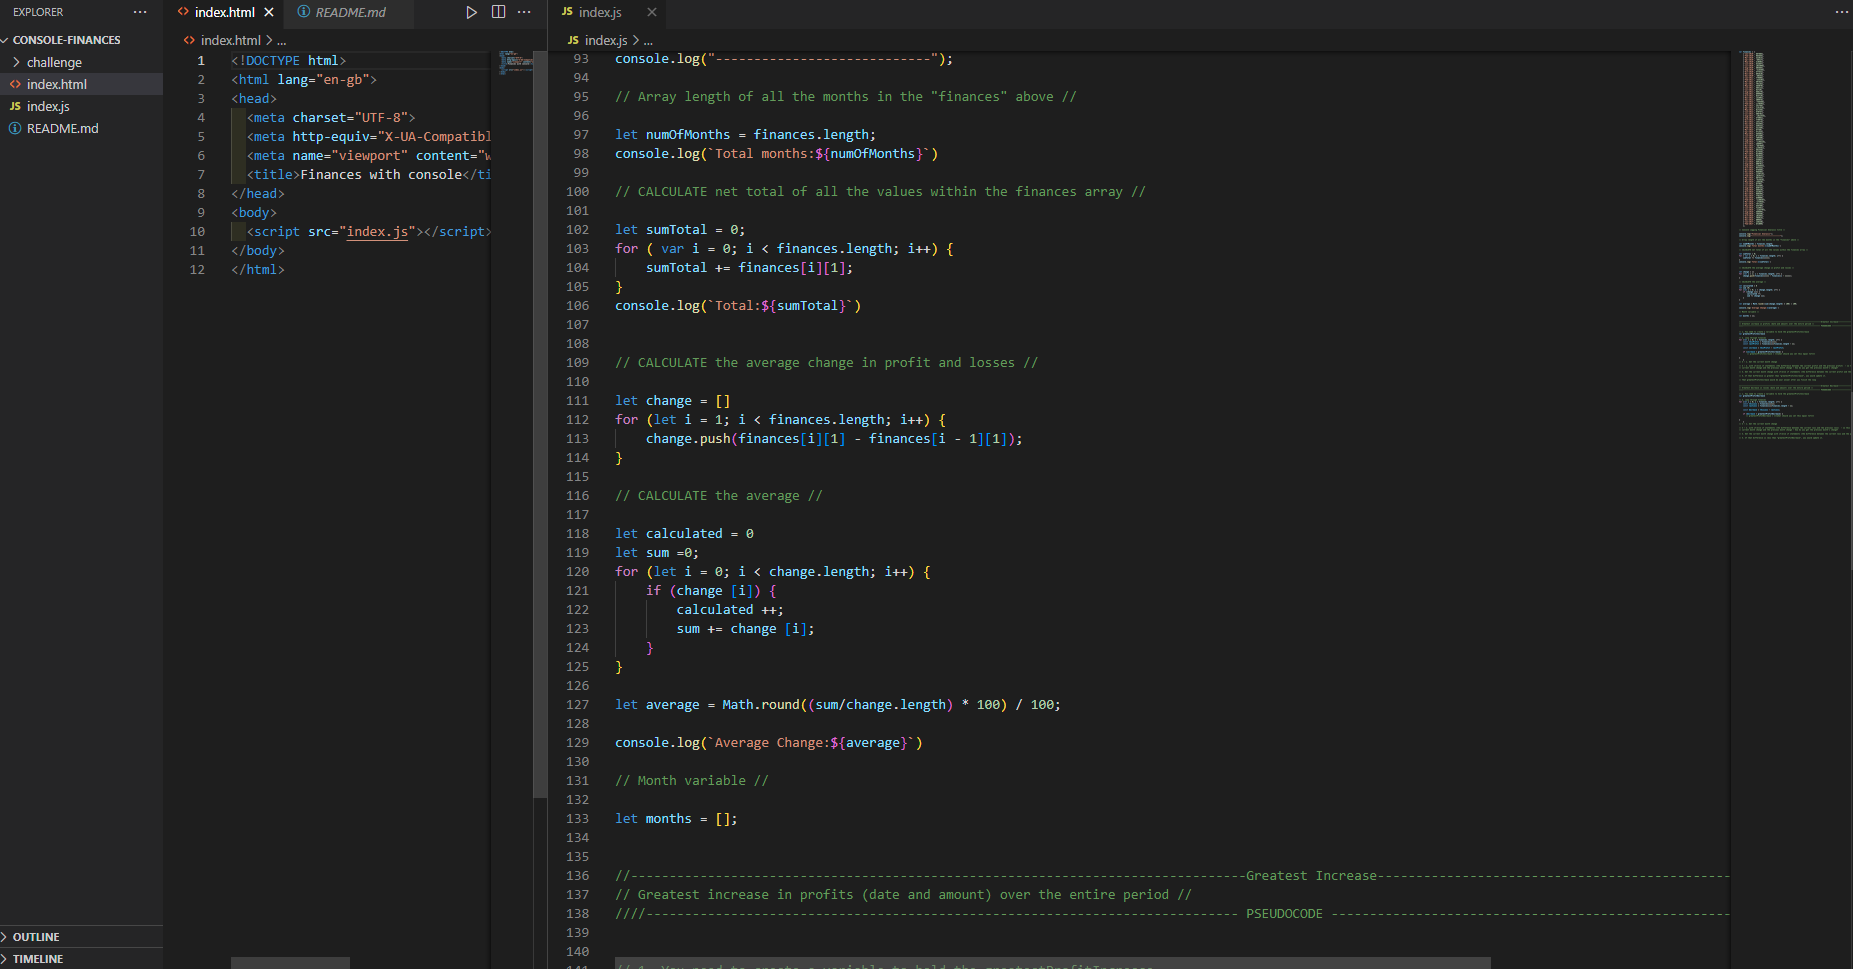Split the editor using the split icon
Viewport: 1853px width, 969px height.
coord(498,12)
